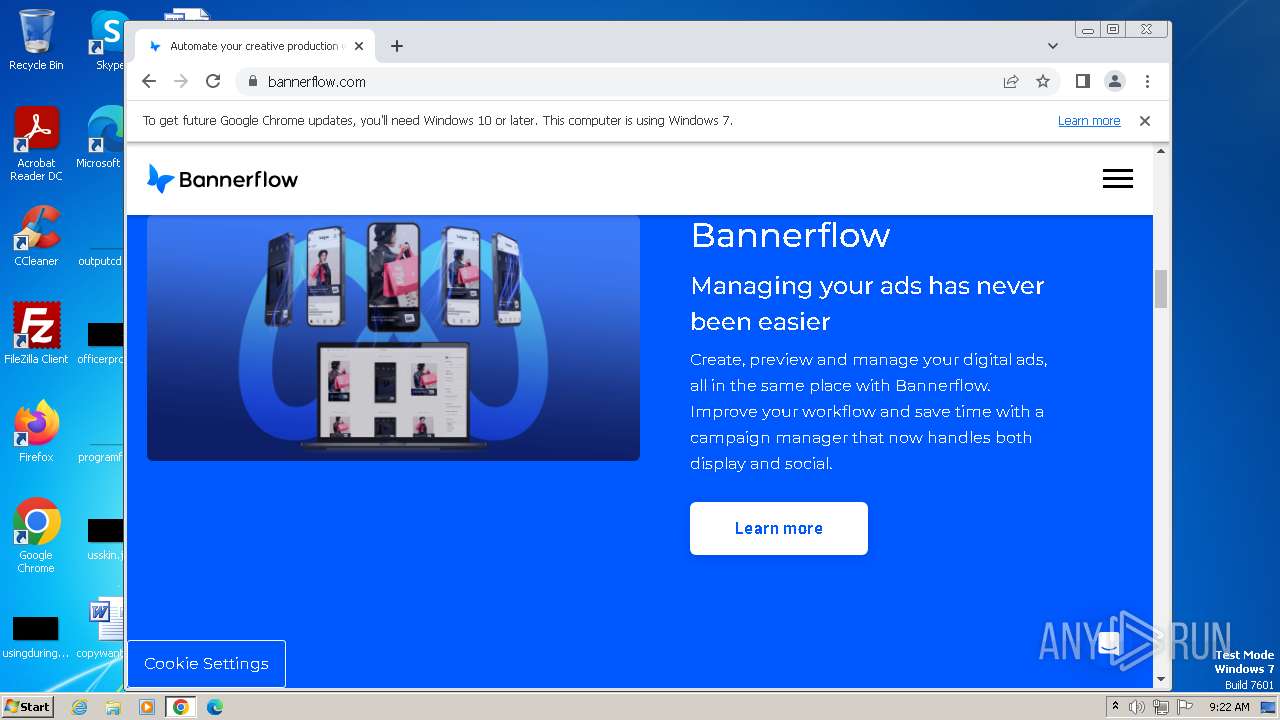The height and width of the screenshot is (720, 1280).
Task: Open the Bannerflow hamburger menu
Action: [x=1118, y=179]
